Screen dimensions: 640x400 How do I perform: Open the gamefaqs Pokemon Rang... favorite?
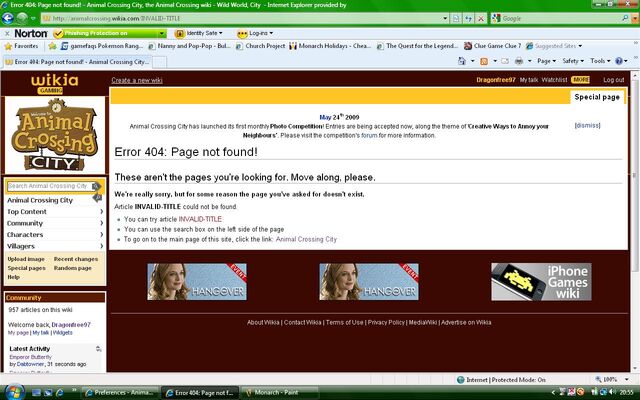pyautogui.click(x=102, y=46)
